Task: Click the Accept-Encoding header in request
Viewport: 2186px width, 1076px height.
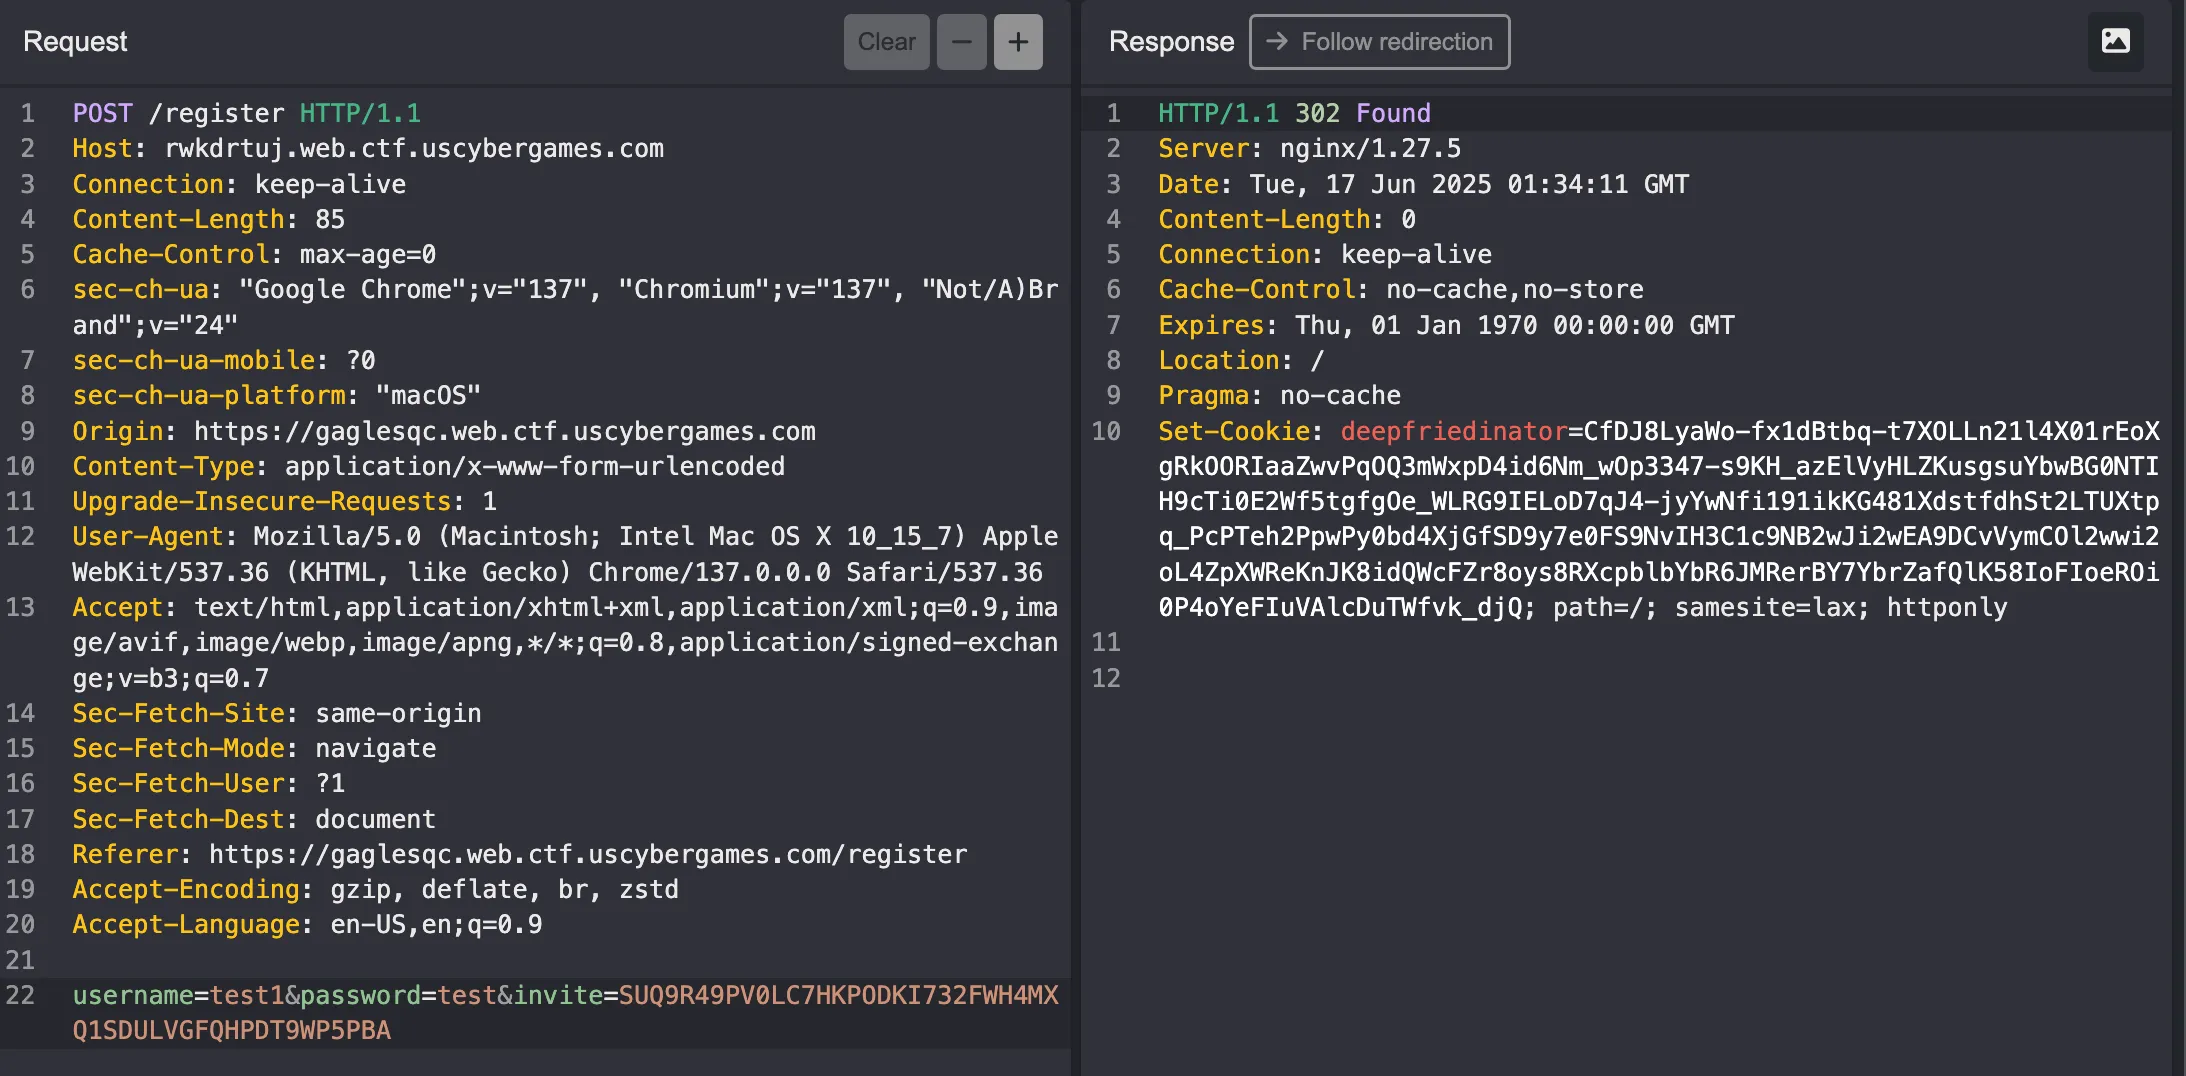Action: click(x=186, y=889)
